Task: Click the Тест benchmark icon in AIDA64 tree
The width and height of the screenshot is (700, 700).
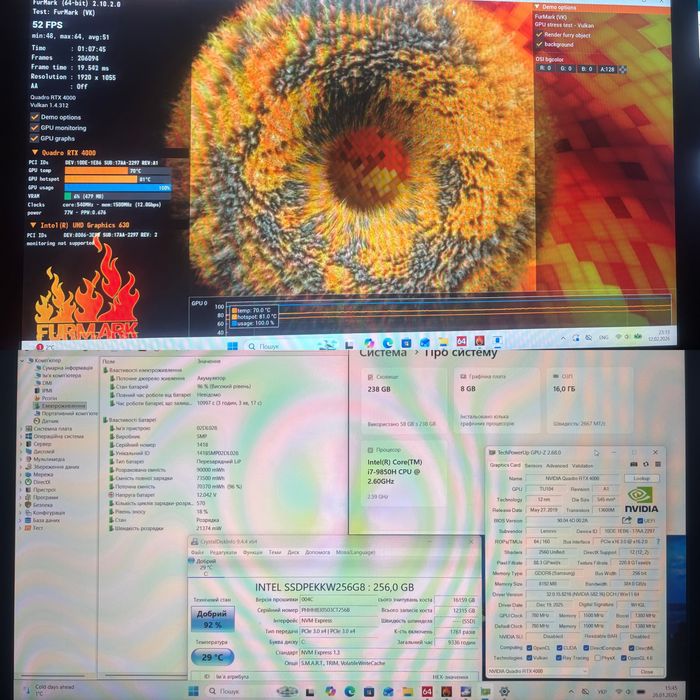Action: 28,528
